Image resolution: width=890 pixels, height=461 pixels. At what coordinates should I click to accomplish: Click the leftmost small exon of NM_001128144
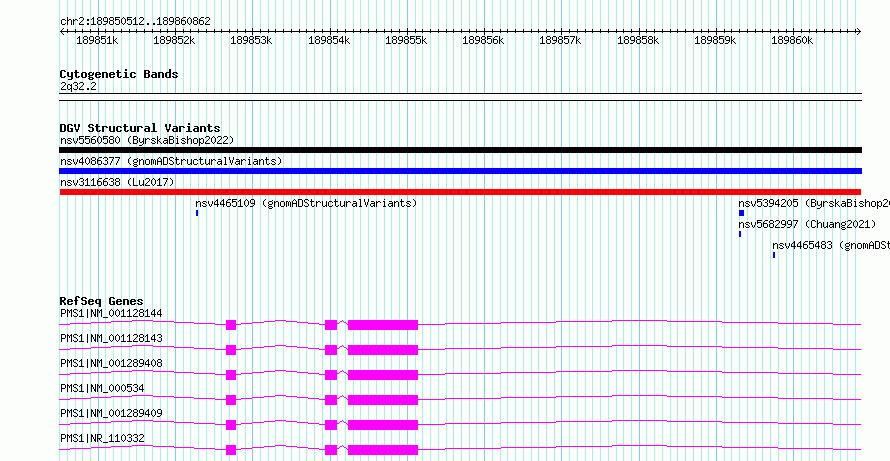click(x=230, y=325)
